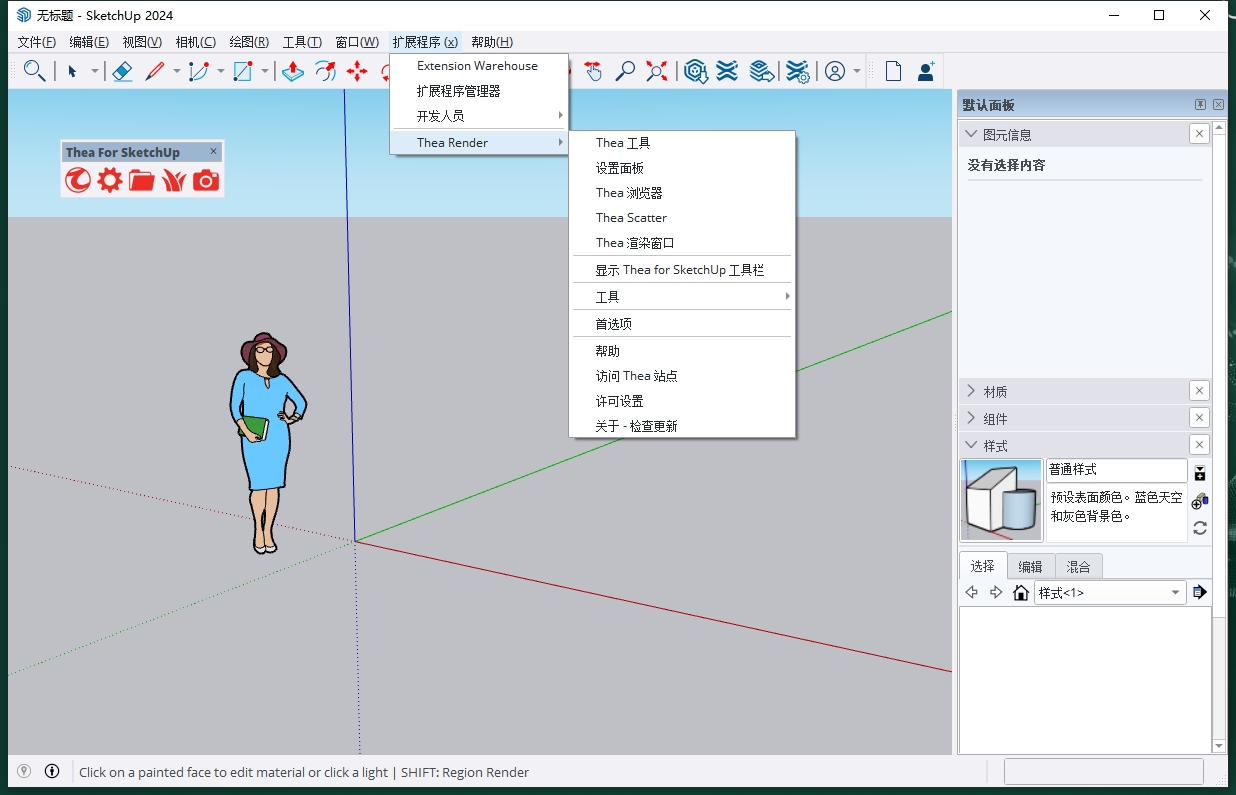Screen dimensions: 1236x795
Task: Go to the styles home icon
Action: point(1021,593)
